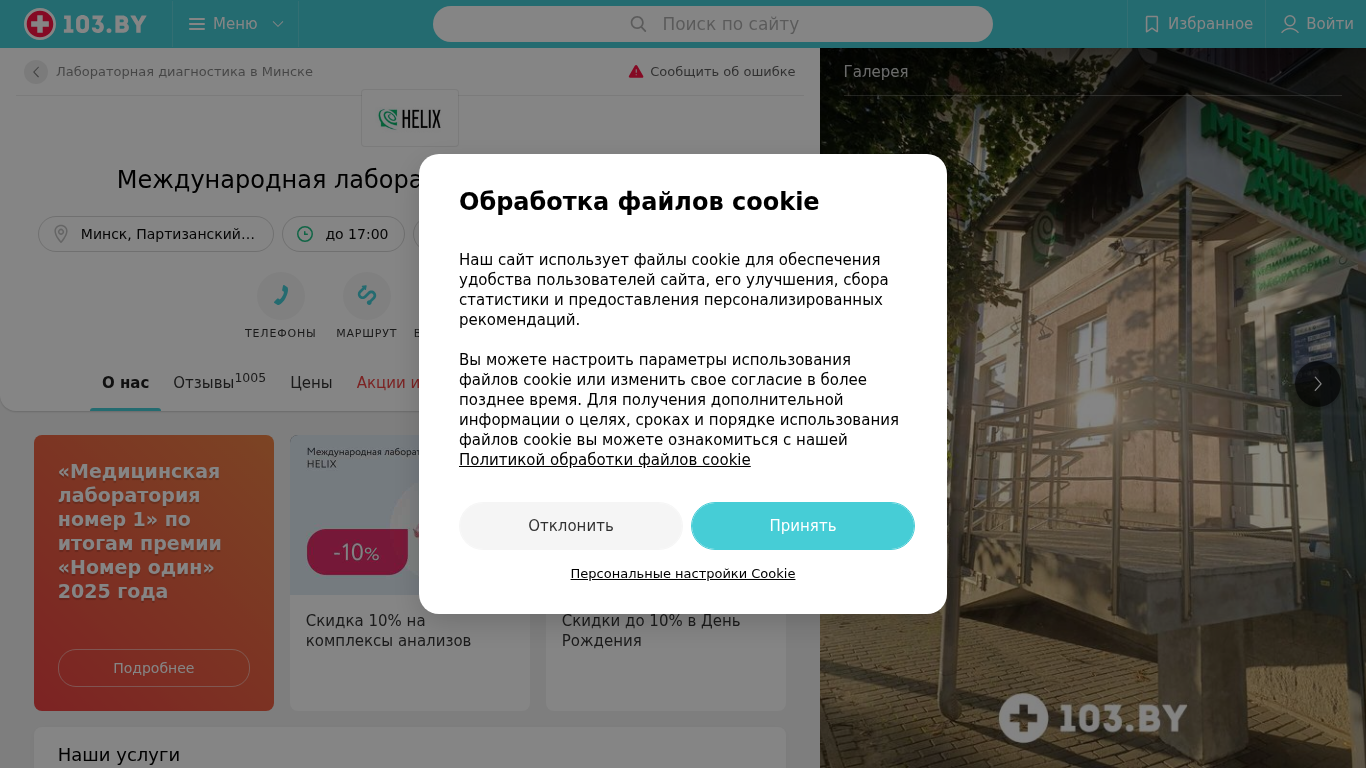
Task: Expand the address Минск, Партизанский chip
Action: (156, 234)
